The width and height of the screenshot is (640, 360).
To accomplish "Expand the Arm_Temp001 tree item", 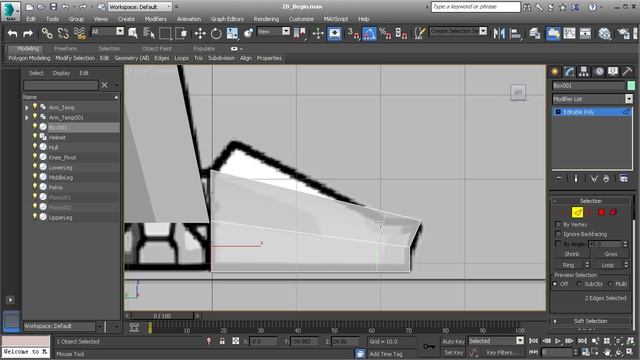I will coord(27,118).
